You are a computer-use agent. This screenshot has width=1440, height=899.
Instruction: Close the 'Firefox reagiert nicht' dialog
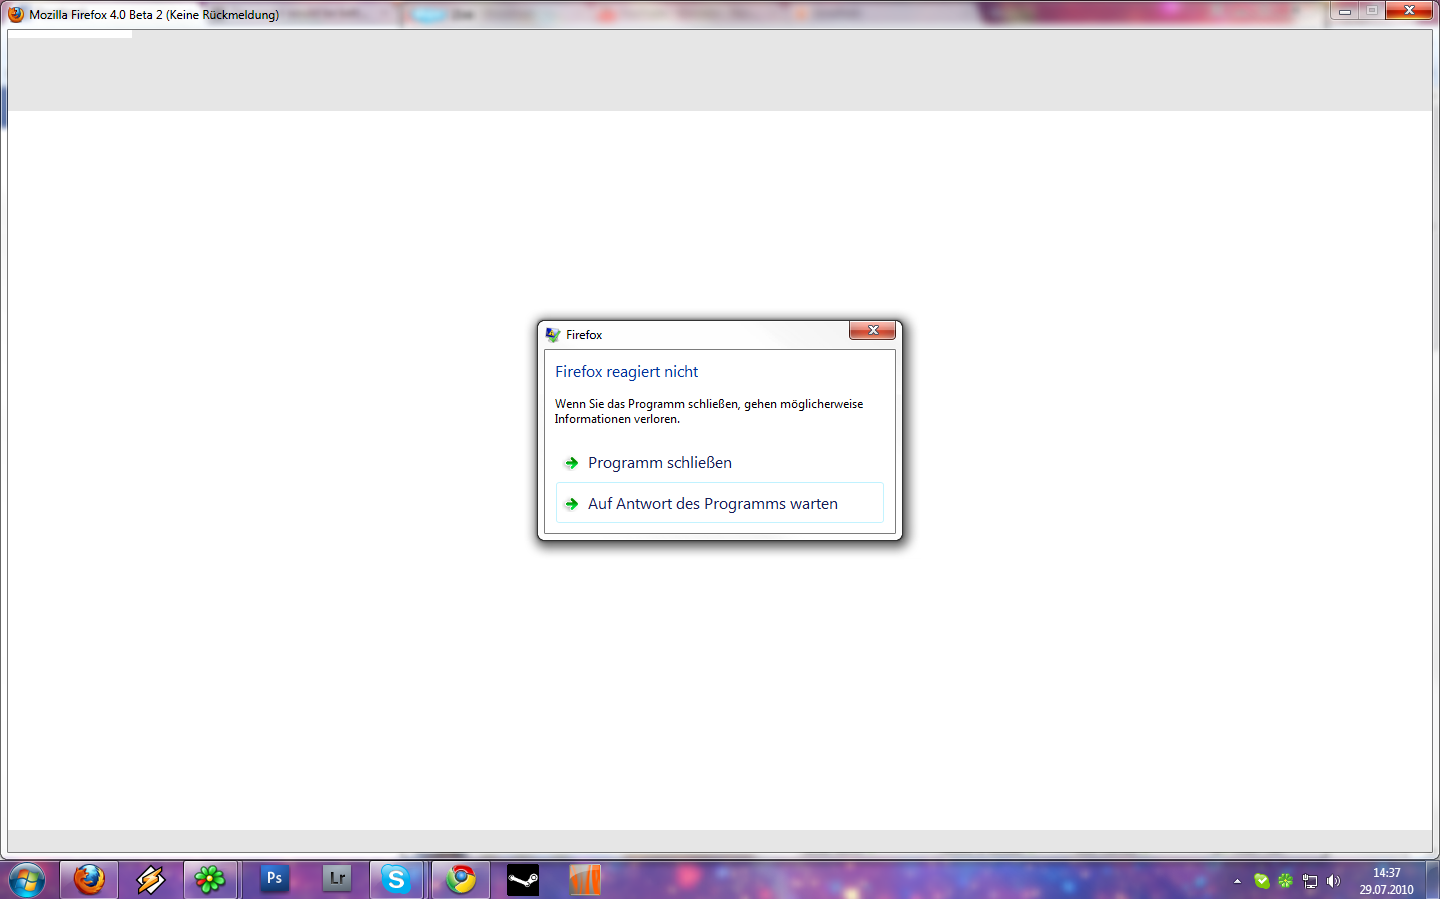click(872, 331)
